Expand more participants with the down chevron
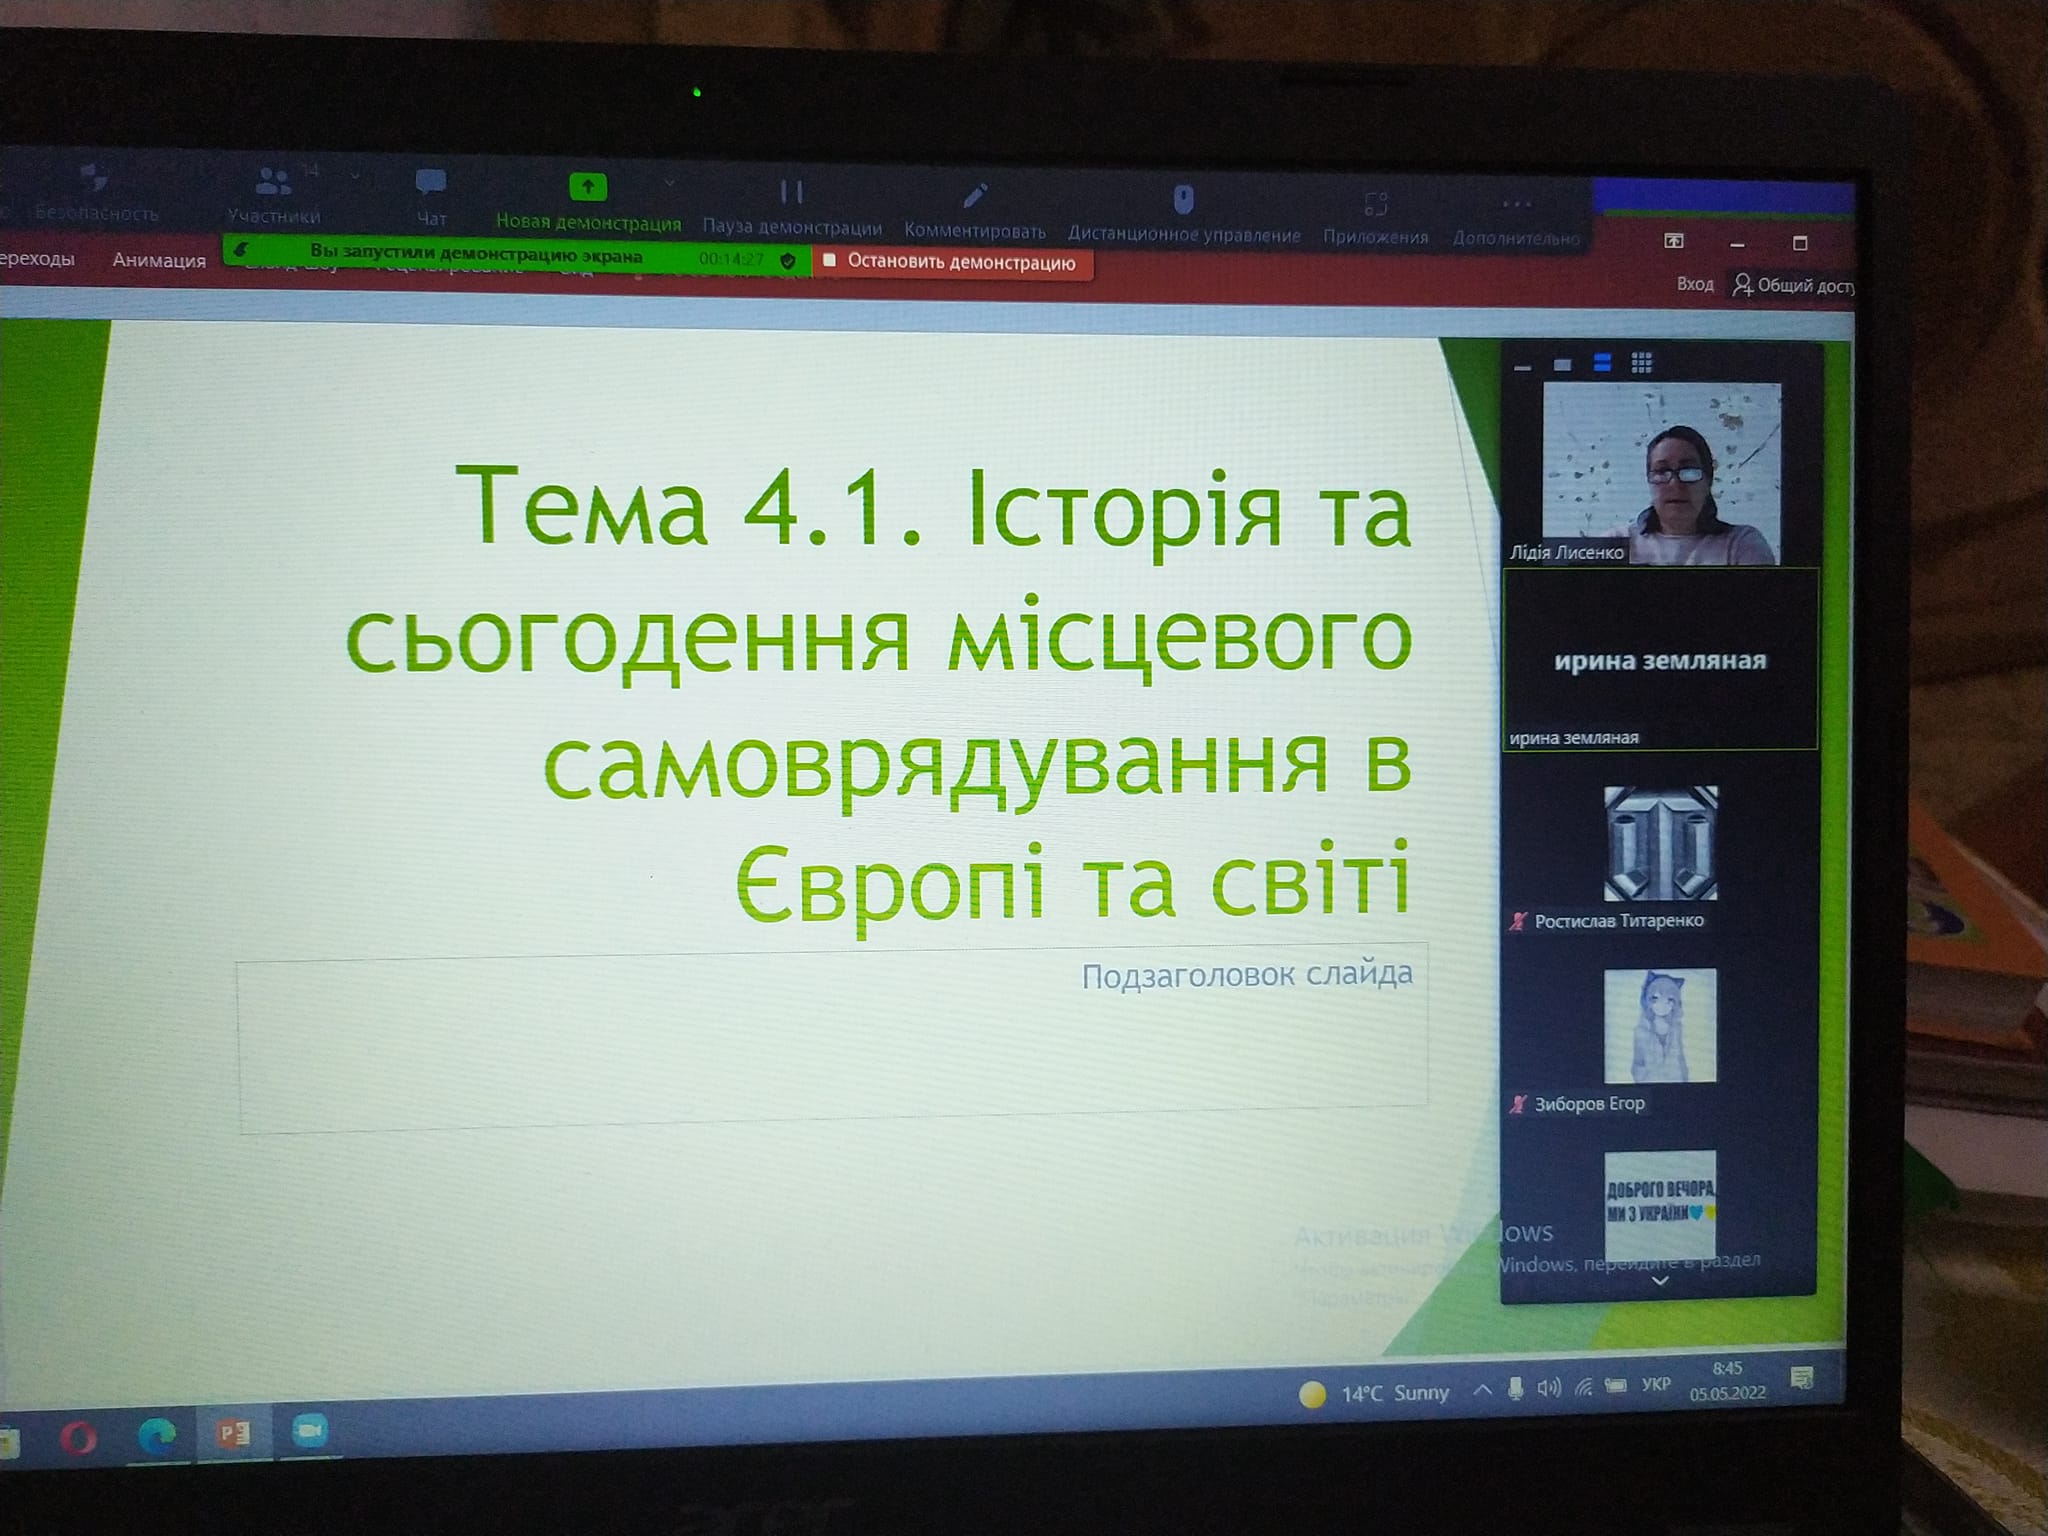This screenshot has height=1536, width=2048. pos(1660,1280)
